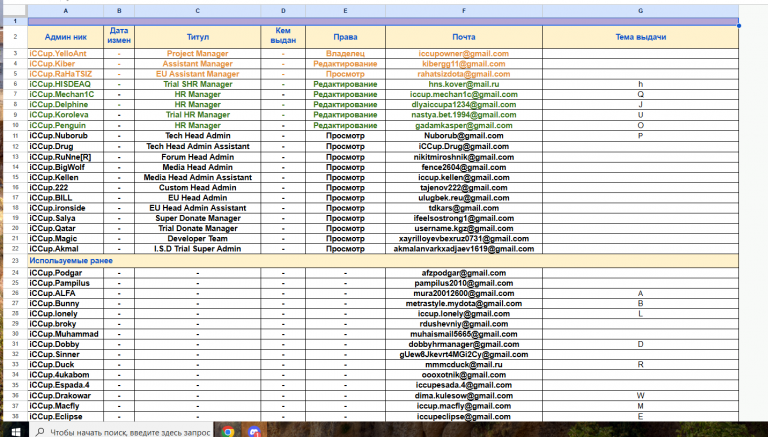This screenshot has height=437, width=768.
Task: Select the username.kgz@gmail.com cell
Action: point(464,228)
